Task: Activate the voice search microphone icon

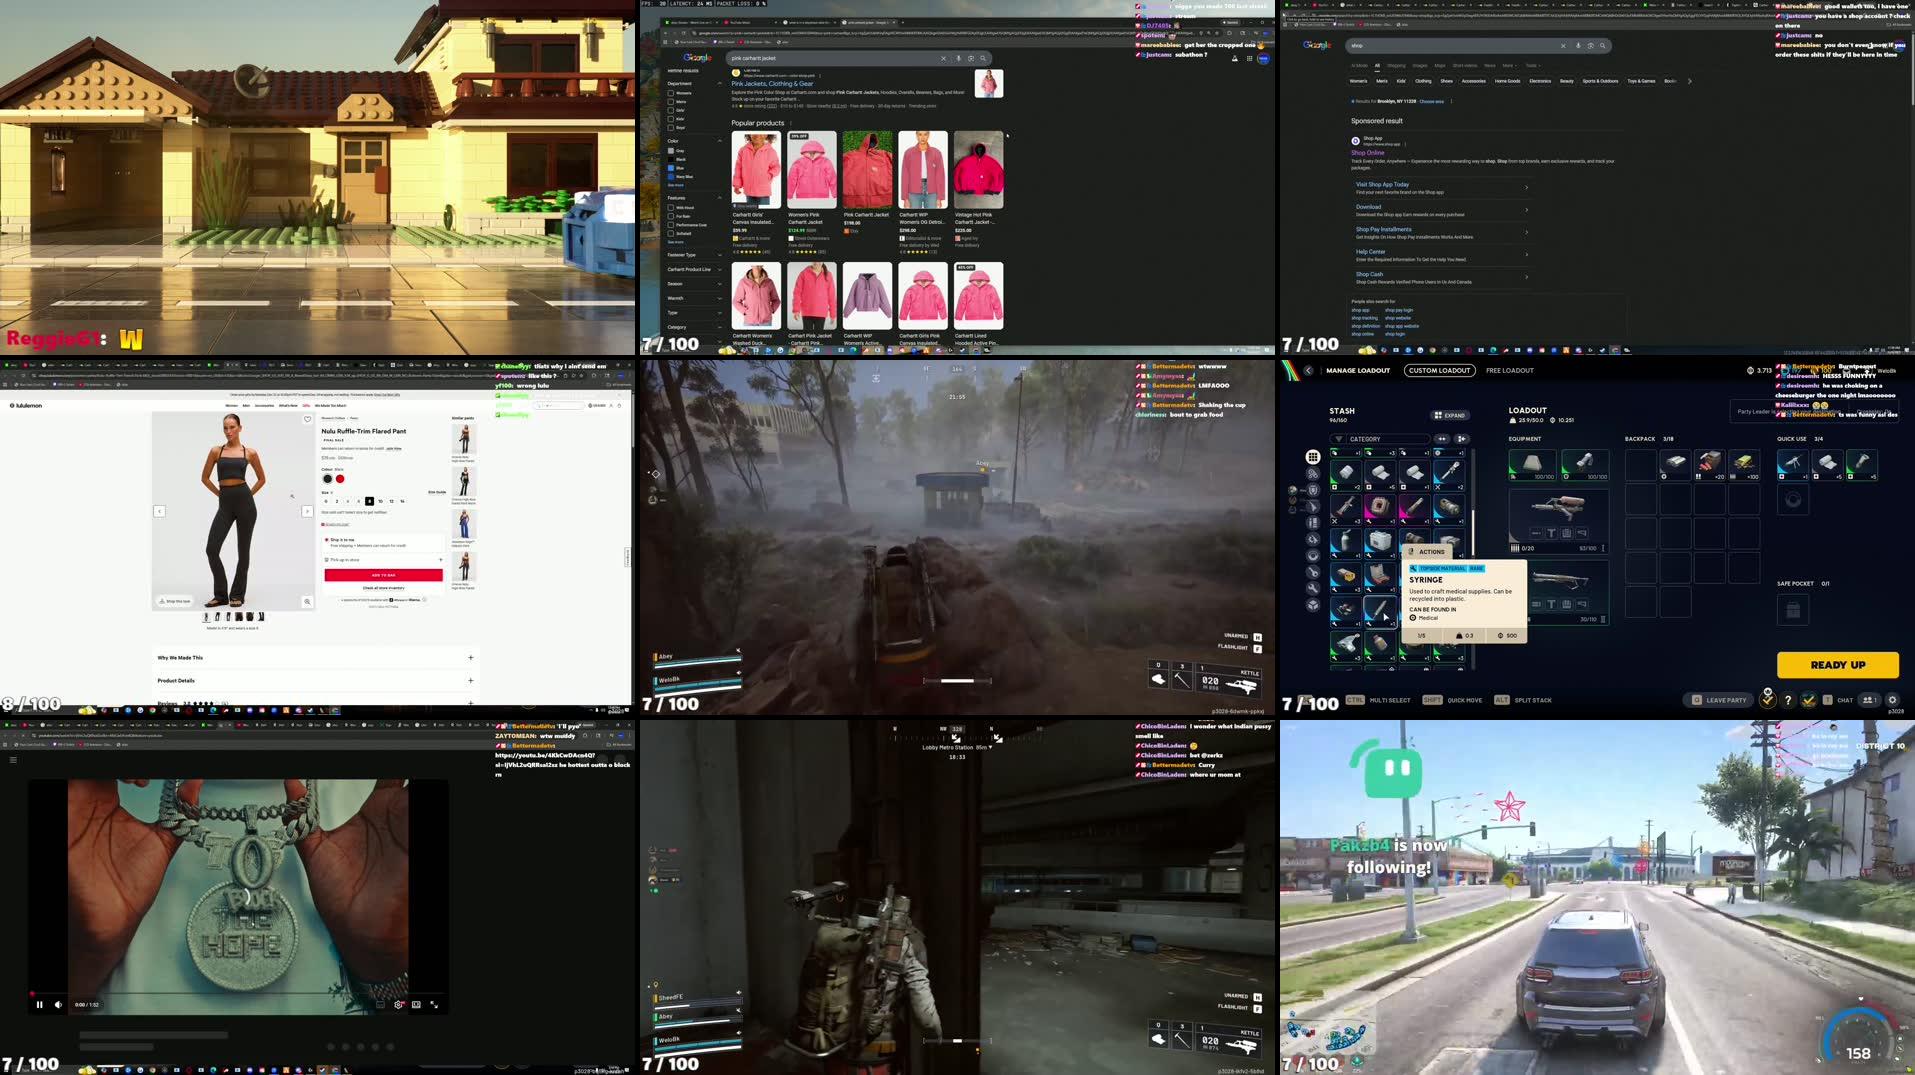Action: pos(959,58)
